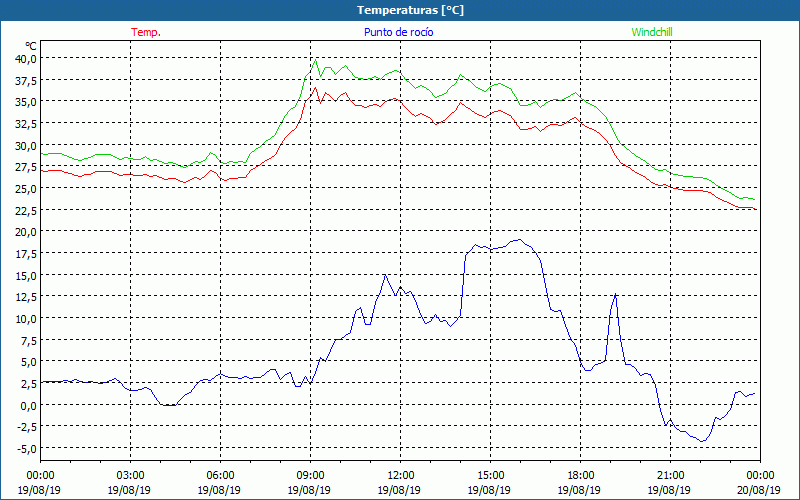Screen dimensions: 800x500
Task: Click the Temperaturas [°C] chart title
Action: [x=410, y=10]
